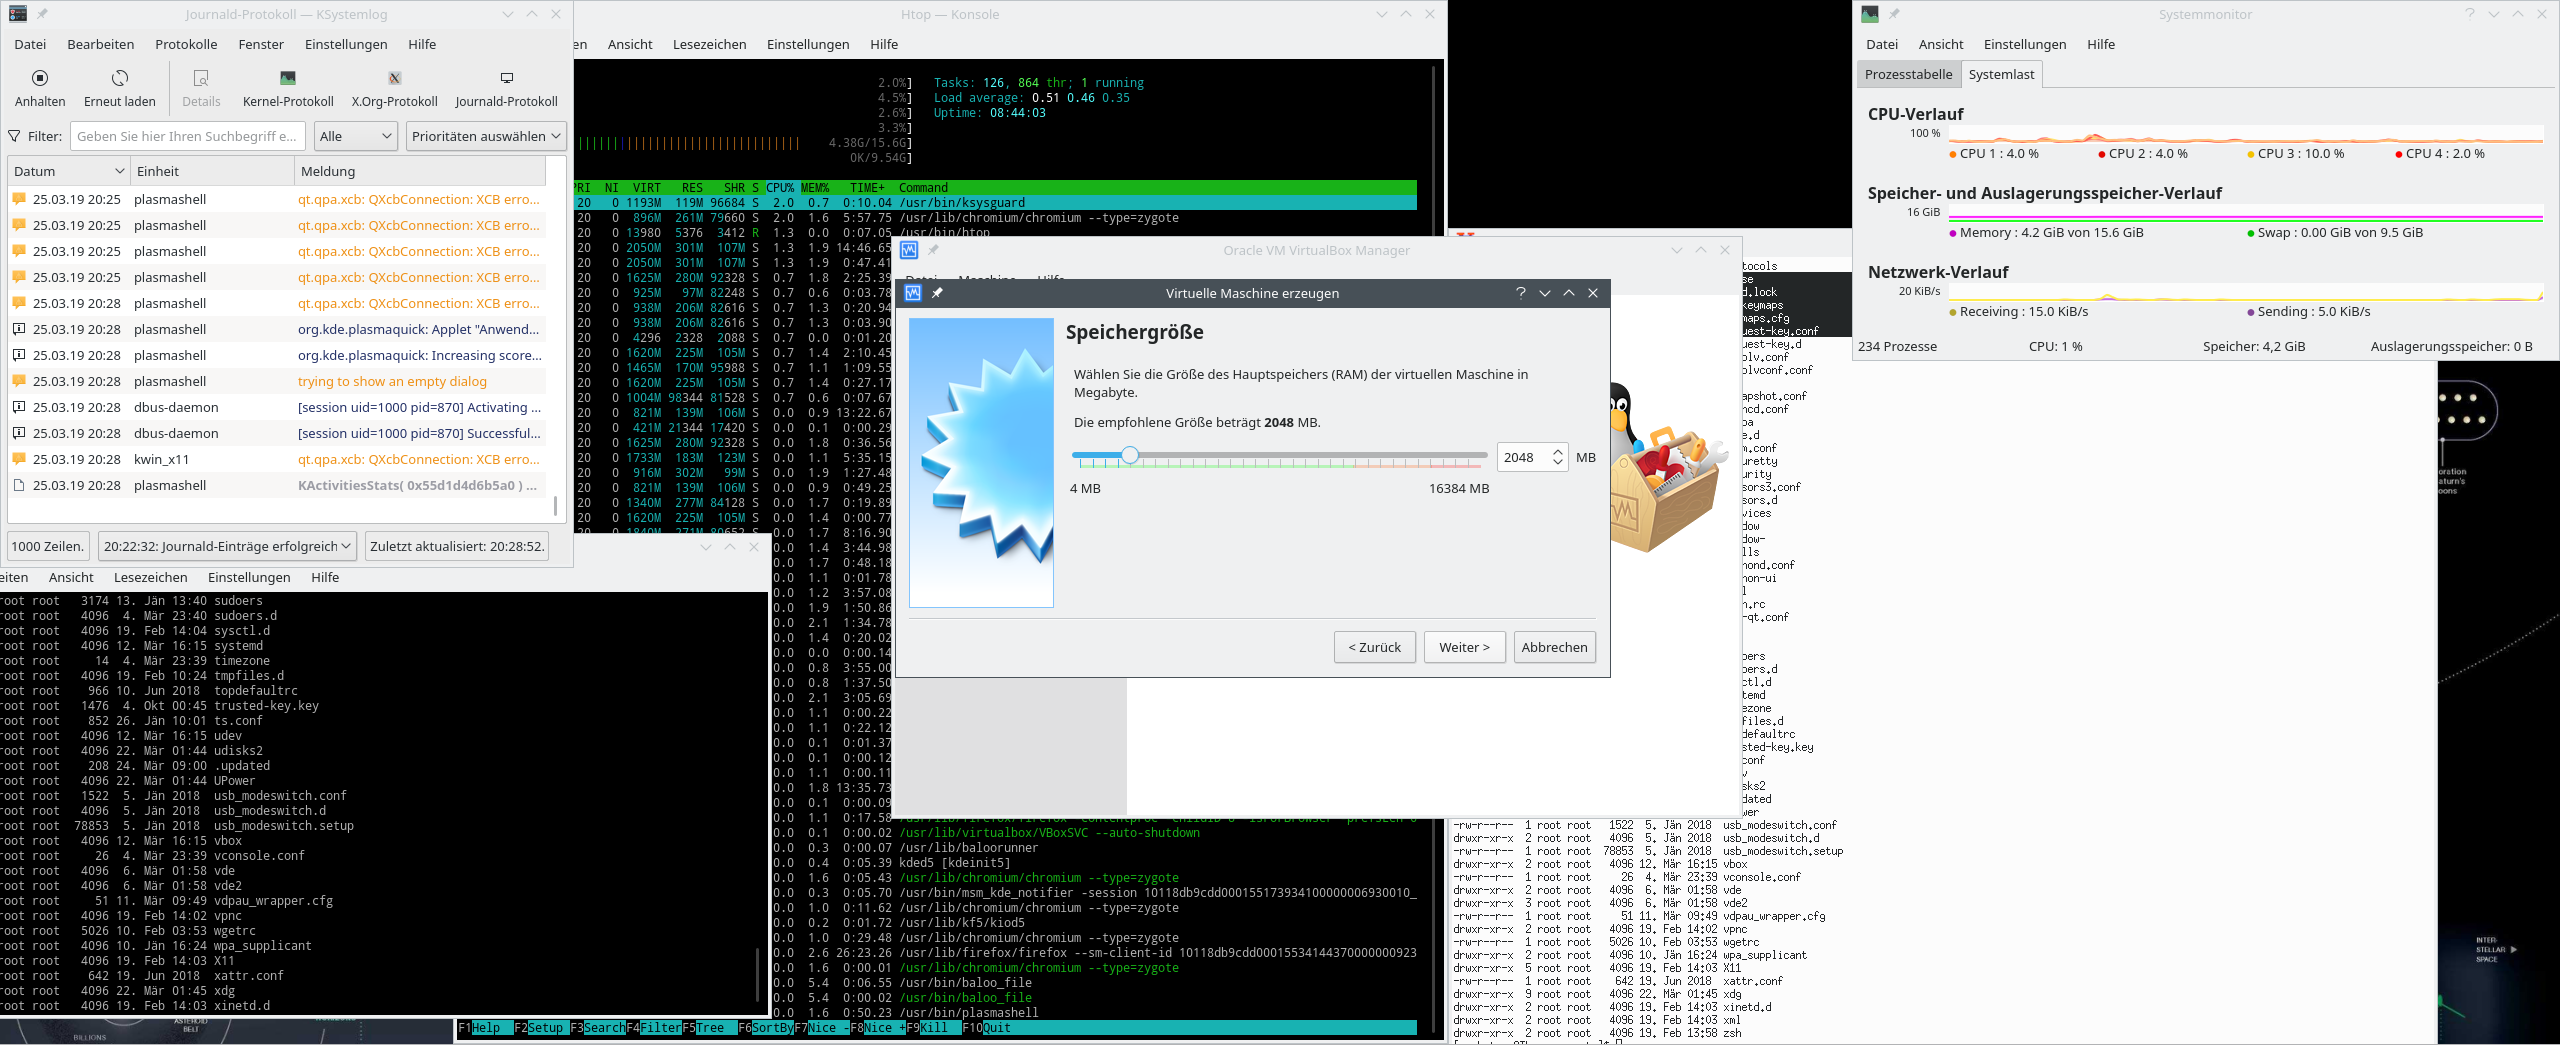
Task: Switch to the Systemlast tab
Action: click(2001, 74)
